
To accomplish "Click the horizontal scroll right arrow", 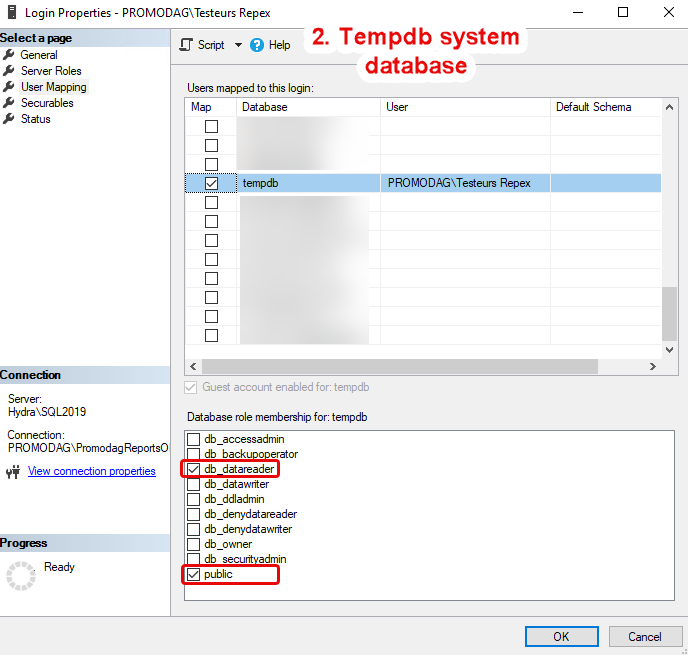I will tap(653, 366).
